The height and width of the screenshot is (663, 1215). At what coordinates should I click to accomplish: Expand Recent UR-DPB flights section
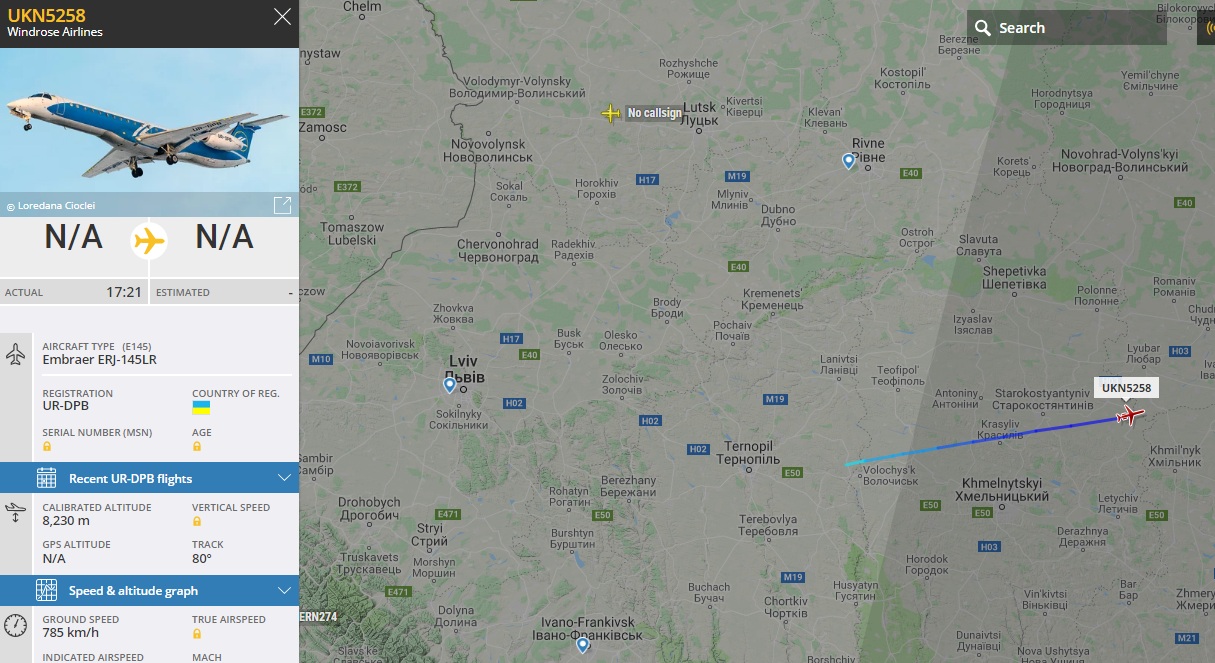point(149,478)
